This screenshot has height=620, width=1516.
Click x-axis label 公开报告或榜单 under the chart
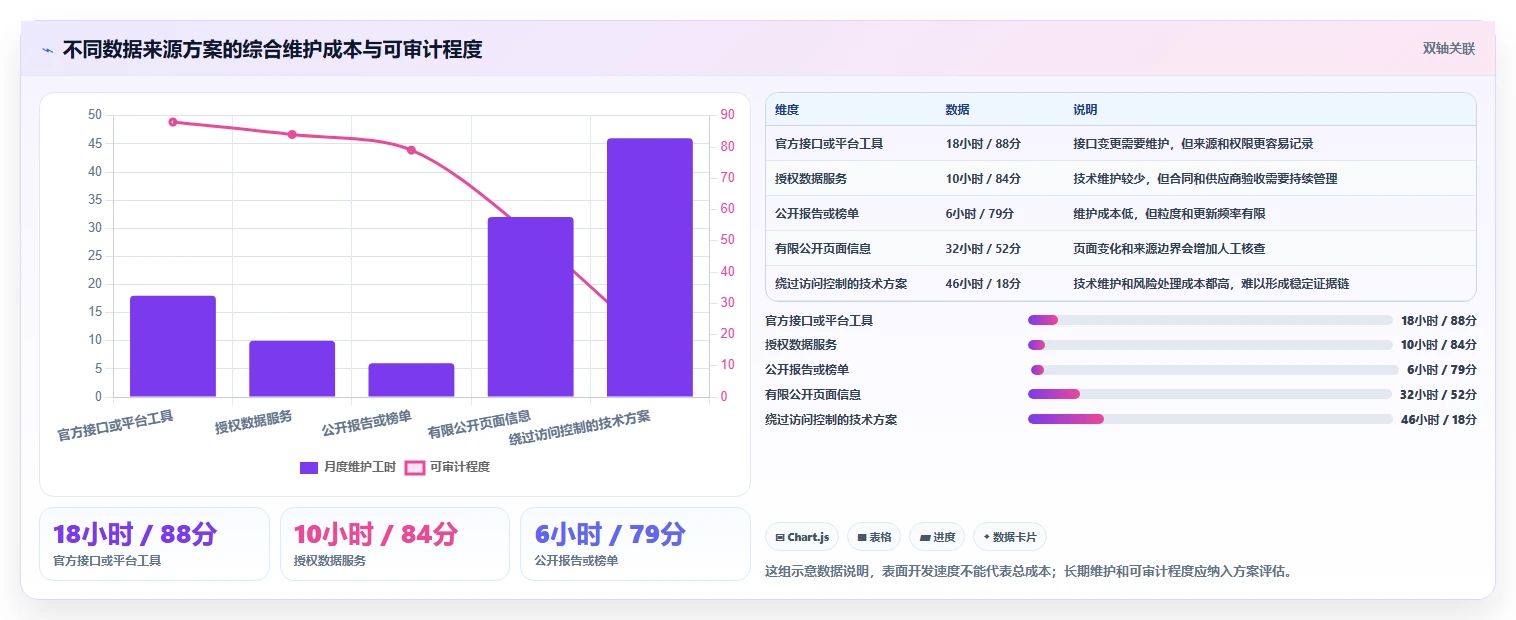pyautogui.click(x=367, y=424)
